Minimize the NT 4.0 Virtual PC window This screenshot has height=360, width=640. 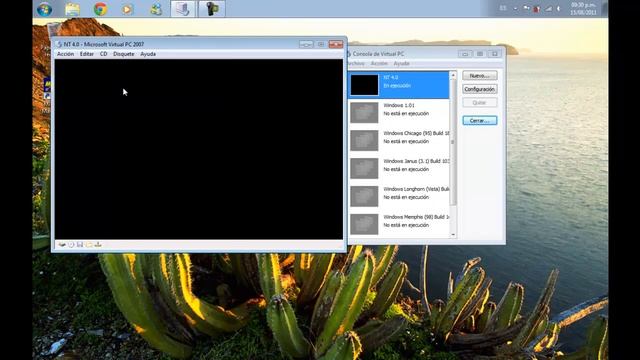pyautogui.click(x=306, y=44)
